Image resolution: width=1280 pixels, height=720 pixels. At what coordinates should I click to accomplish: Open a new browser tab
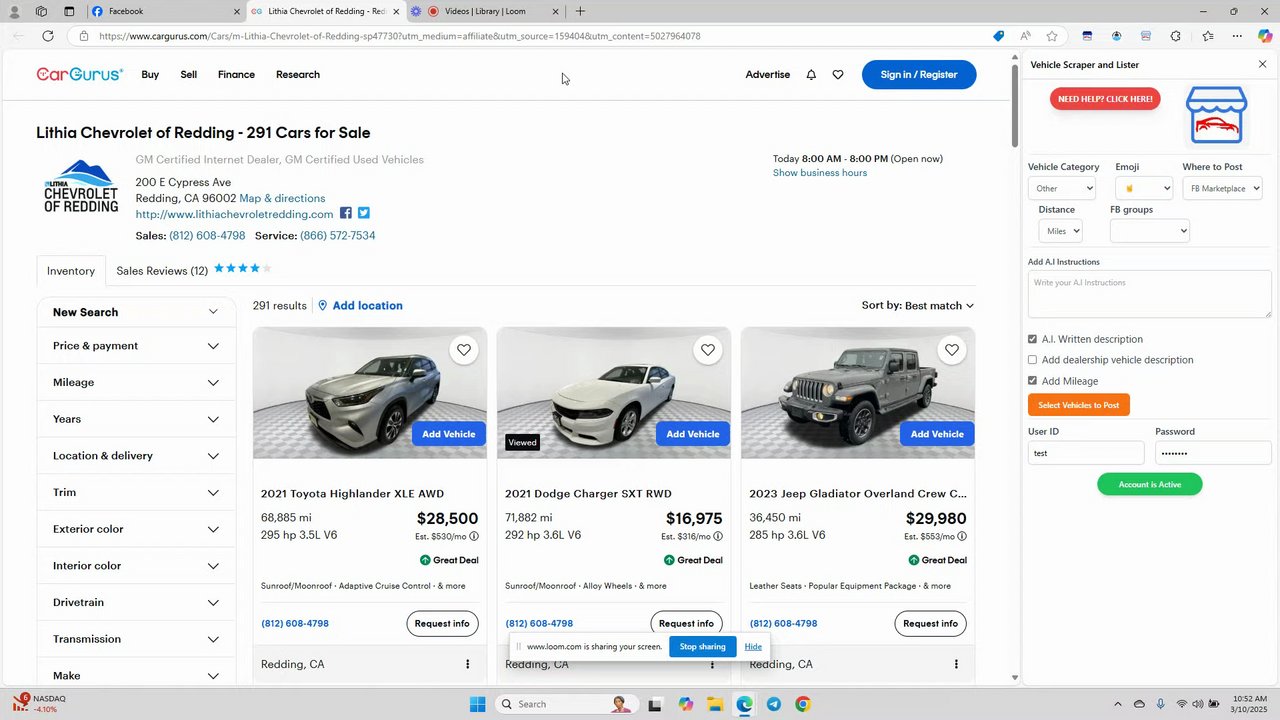pyautogui.click(x=580, y=11)
